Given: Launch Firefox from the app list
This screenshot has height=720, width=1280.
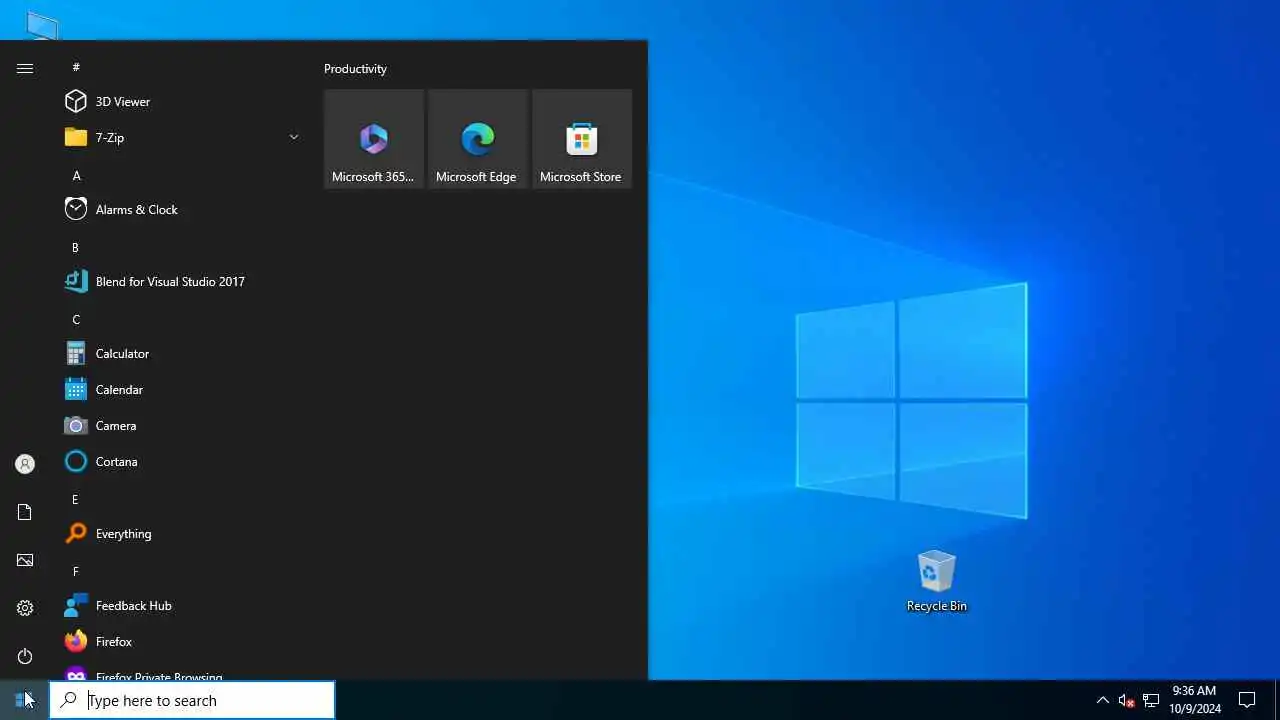Looking at the screenshot, I should (x=180, y=641).
